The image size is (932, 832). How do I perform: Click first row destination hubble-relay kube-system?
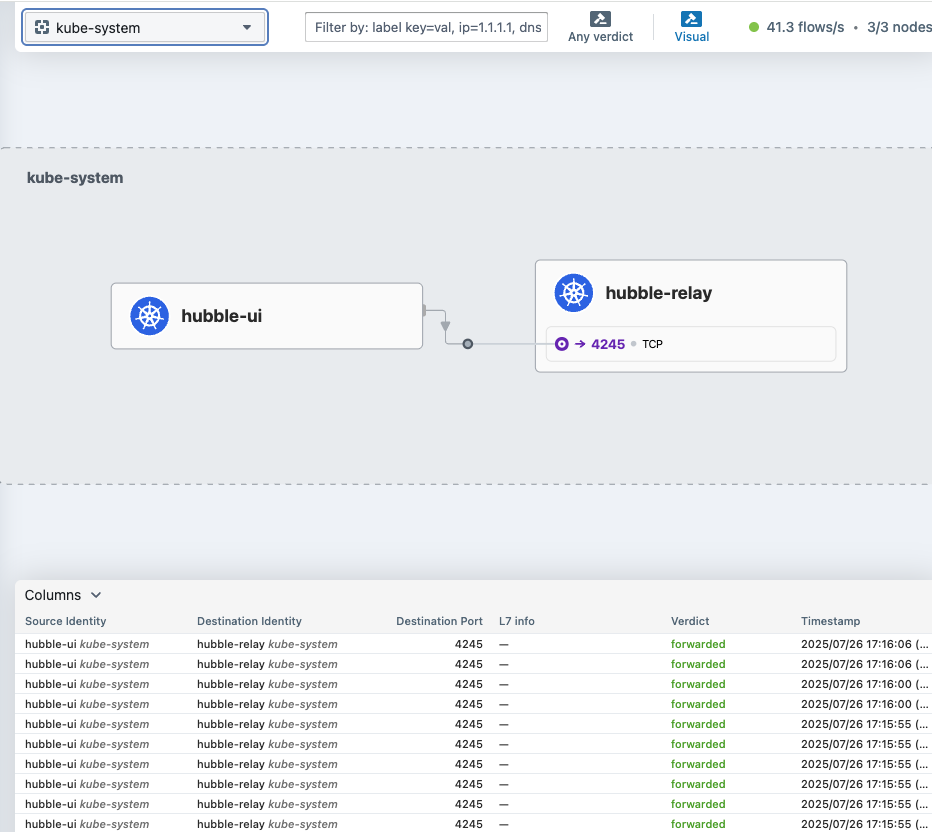[x=267, y=644]
